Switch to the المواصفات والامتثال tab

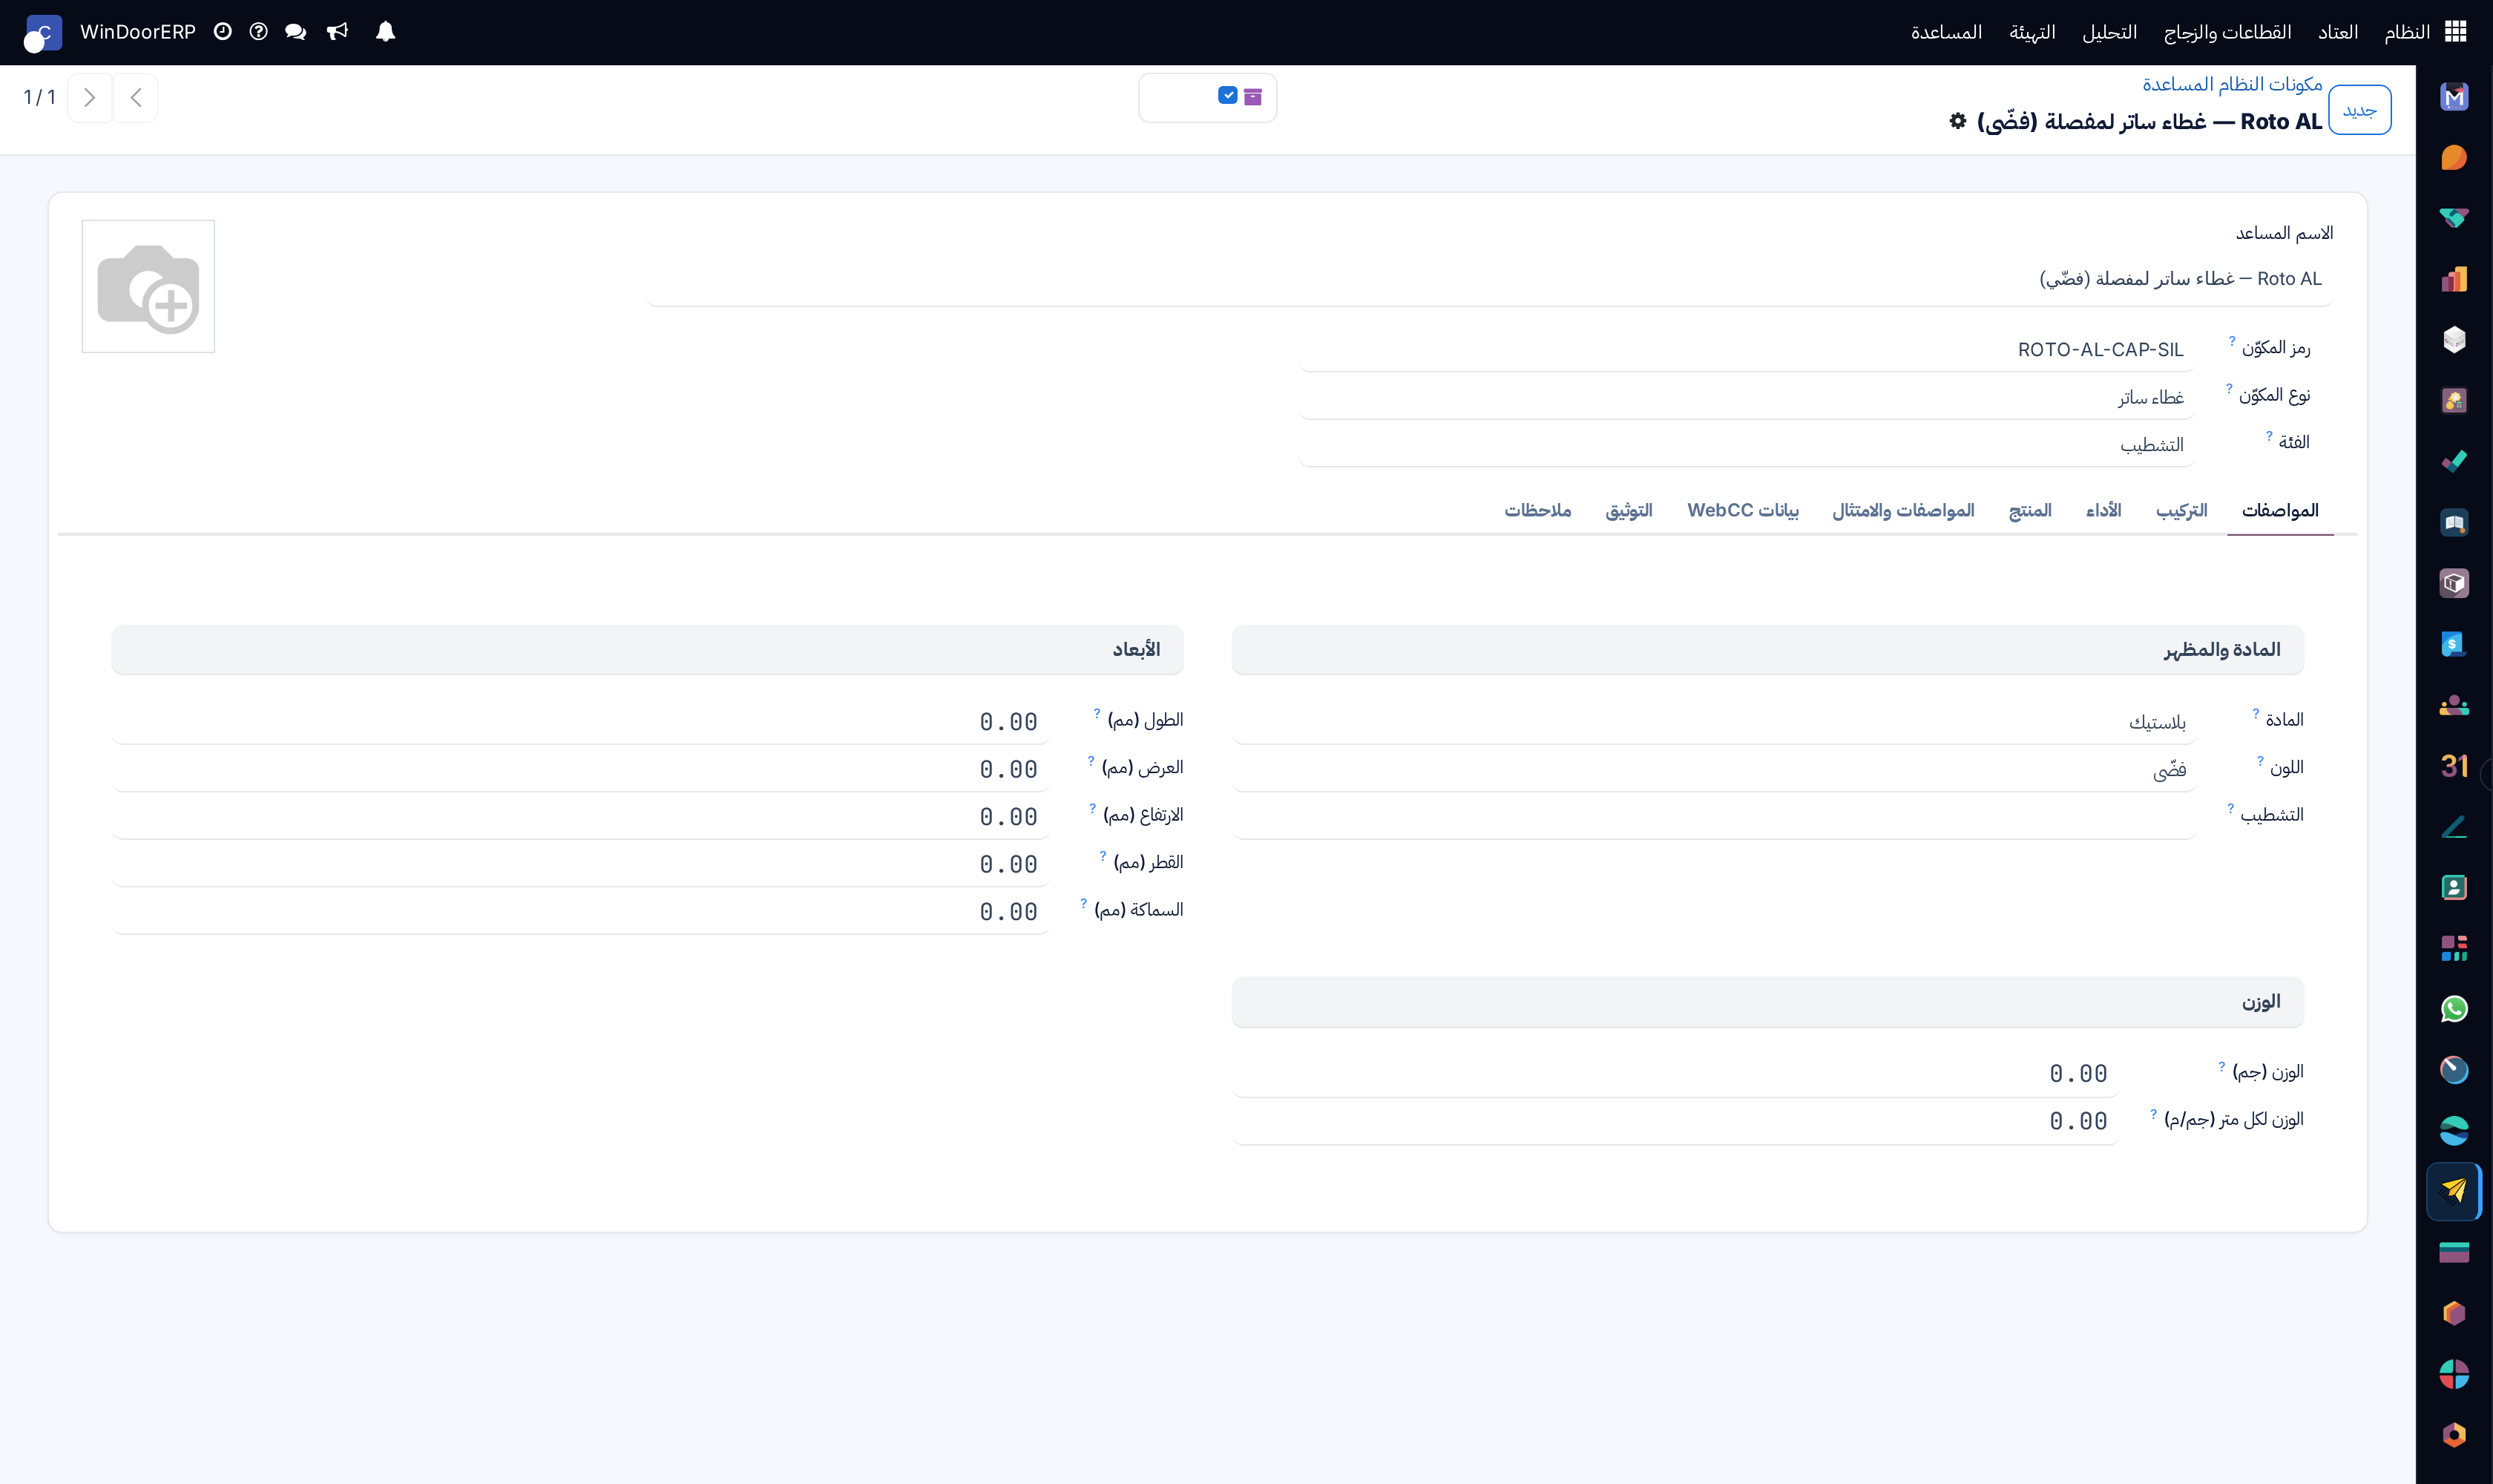(x=1903, y=510)
